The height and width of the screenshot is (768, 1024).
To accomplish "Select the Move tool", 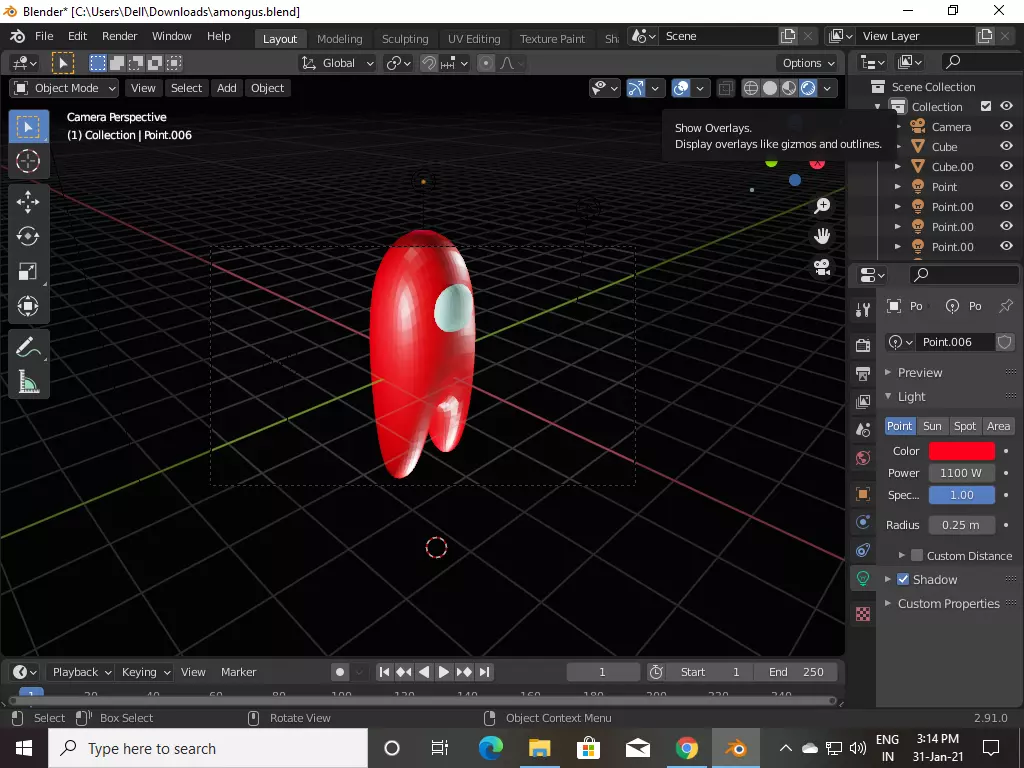I will tap(28, 202).
